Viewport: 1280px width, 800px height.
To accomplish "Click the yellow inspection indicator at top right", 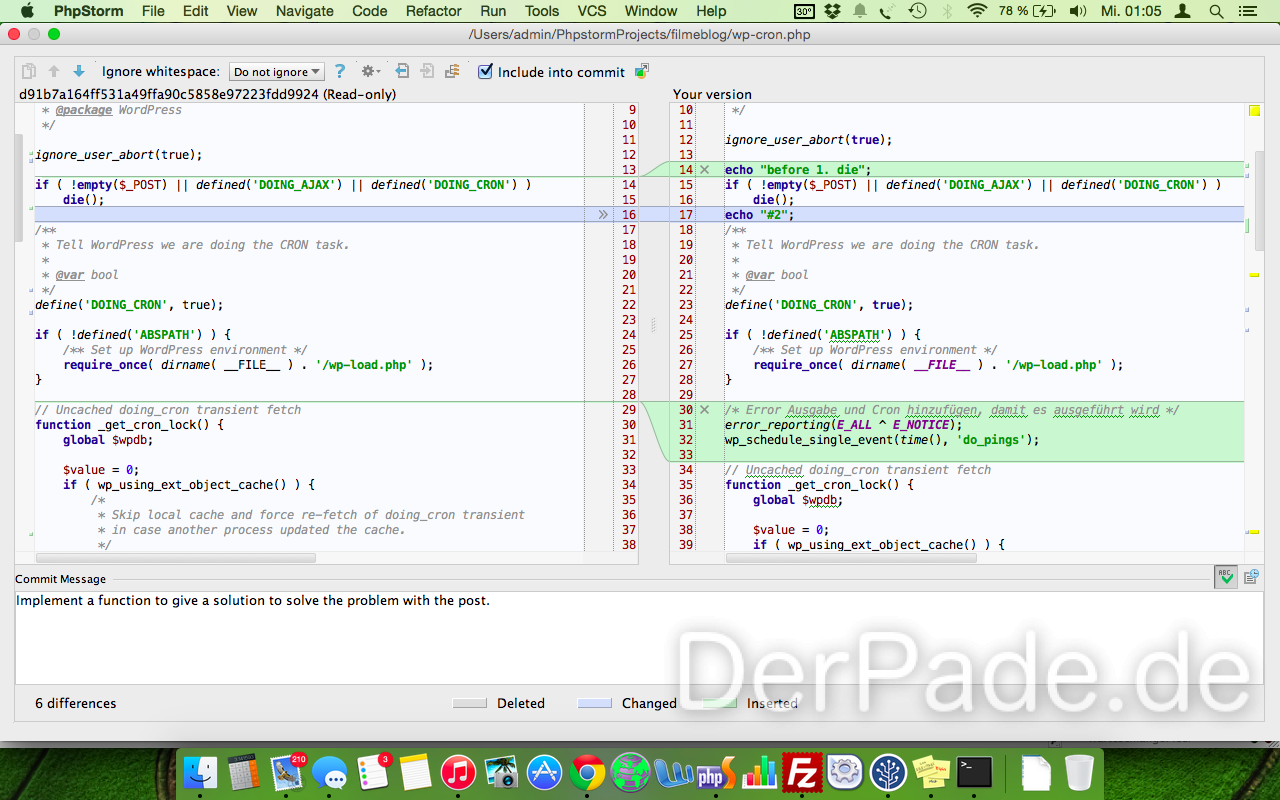I will pos(1255,111).
